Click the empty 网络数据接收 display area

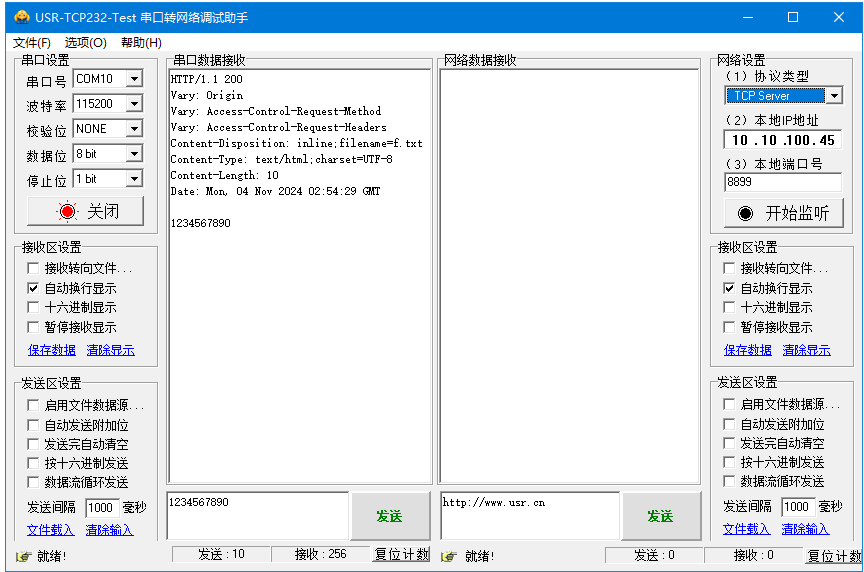point(570,277)
